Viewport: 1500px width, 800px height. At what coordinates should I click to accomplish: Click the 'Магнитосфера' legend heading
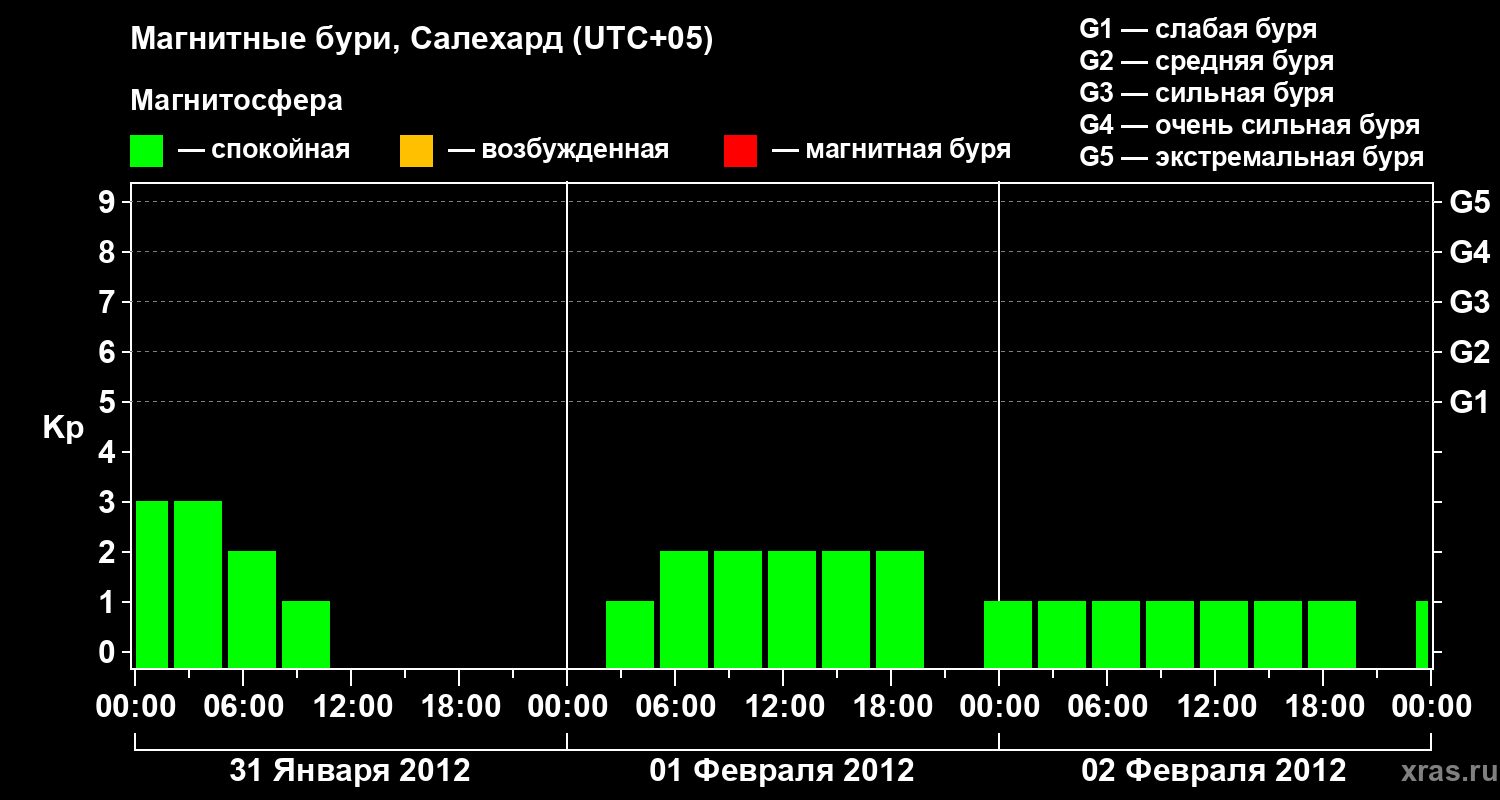[237, 101]
